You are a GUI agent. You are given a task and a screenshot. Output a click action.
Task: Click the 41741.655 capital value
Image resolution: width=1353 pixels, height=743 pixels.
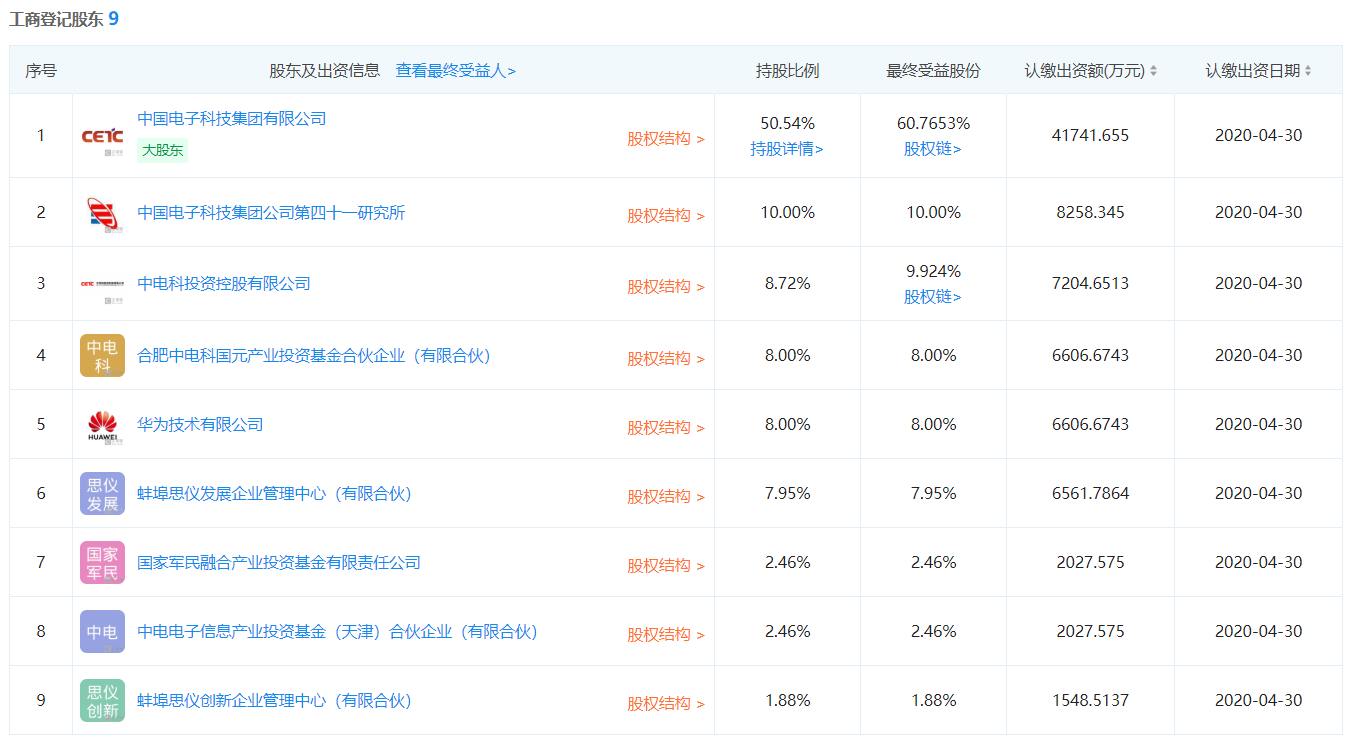tap(1090, 136)
